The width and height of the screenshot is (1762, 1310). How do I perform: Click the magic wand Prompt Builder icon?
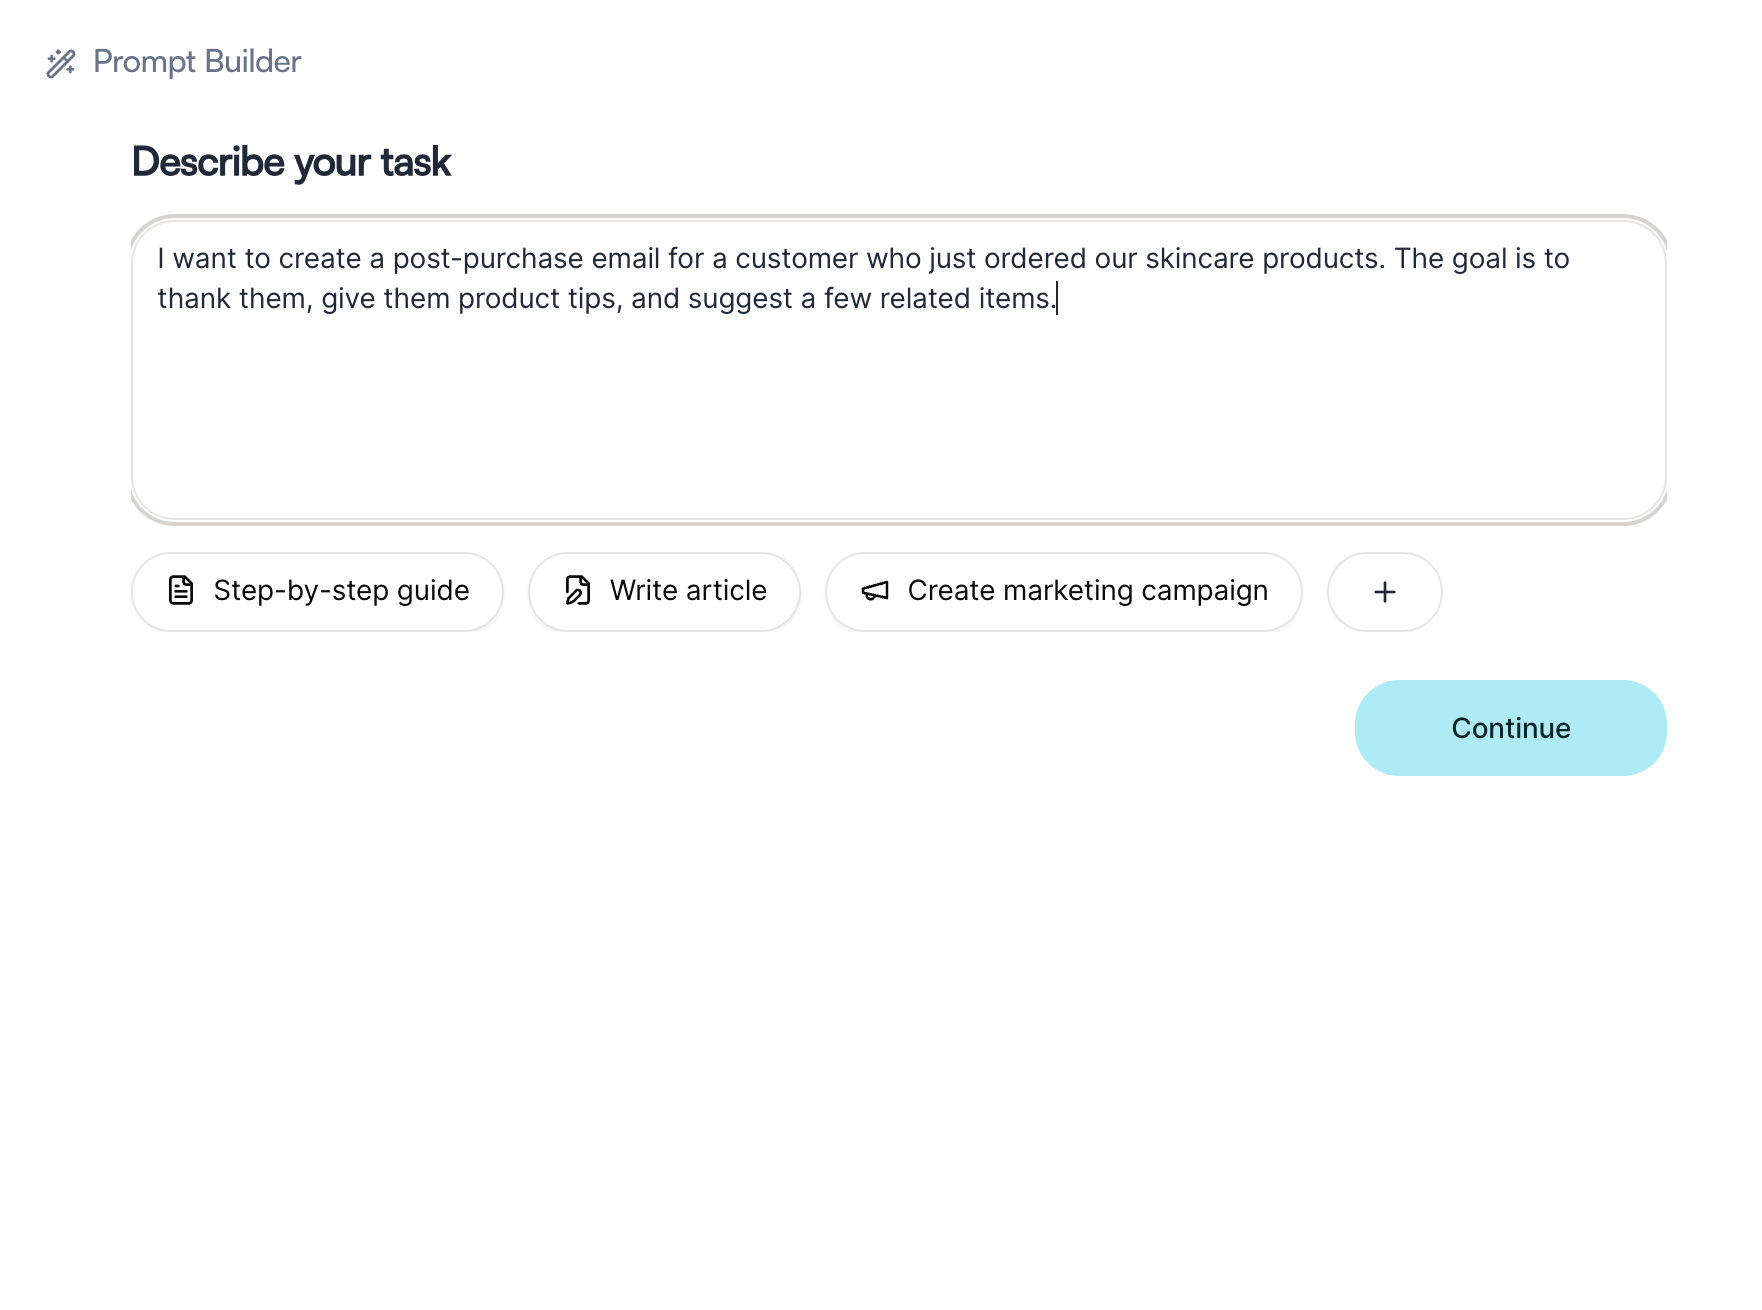click(x=61, y=63)
